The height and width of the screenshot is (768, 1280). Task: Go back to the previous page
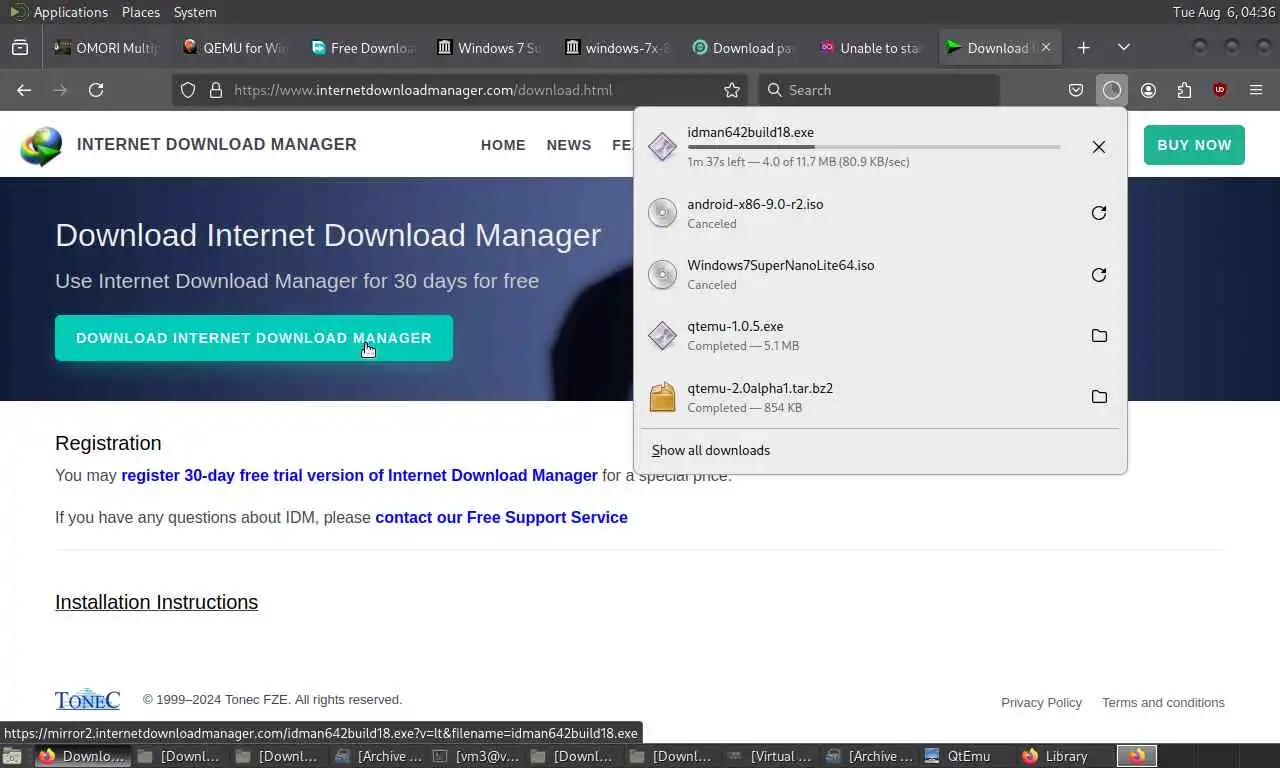[x=24, y=90]
